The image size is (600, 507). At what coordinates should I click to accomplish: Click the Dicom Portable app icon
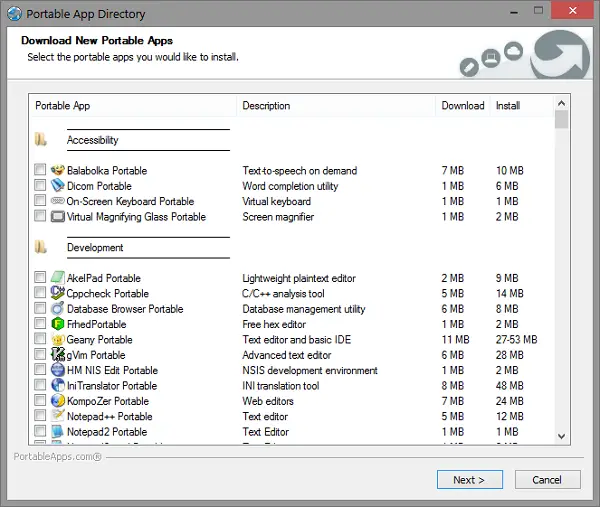click(58, 186)
